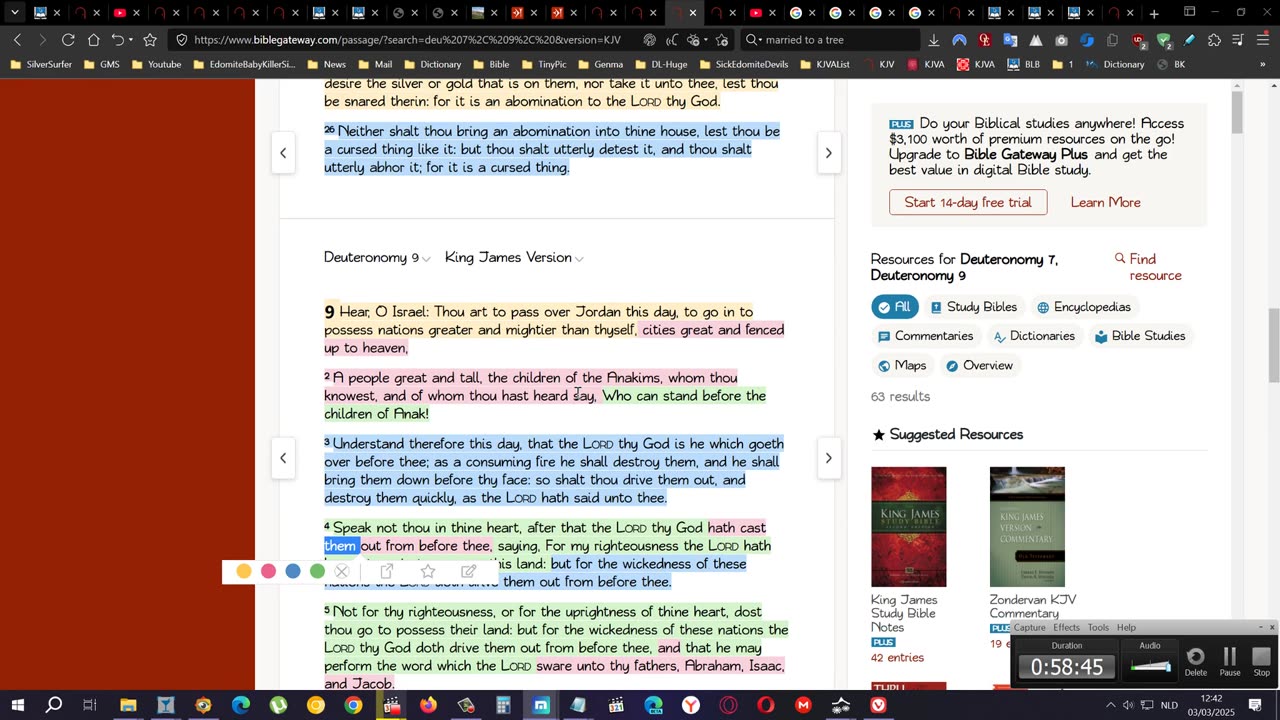Favorite the selected verse with star icon

428,571
